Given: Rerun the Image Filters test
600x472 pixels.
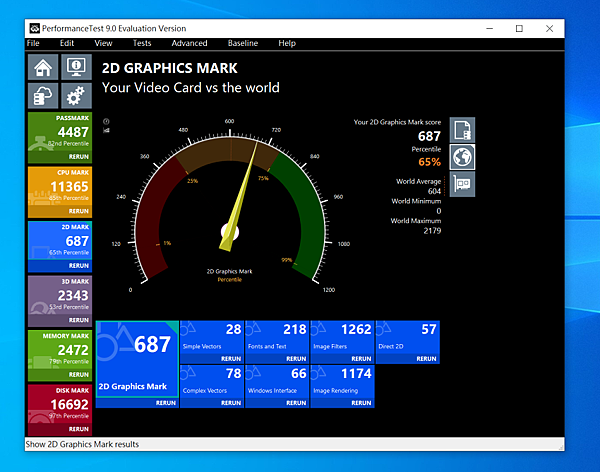Looking at the screenshot, I should coord(361,359).
